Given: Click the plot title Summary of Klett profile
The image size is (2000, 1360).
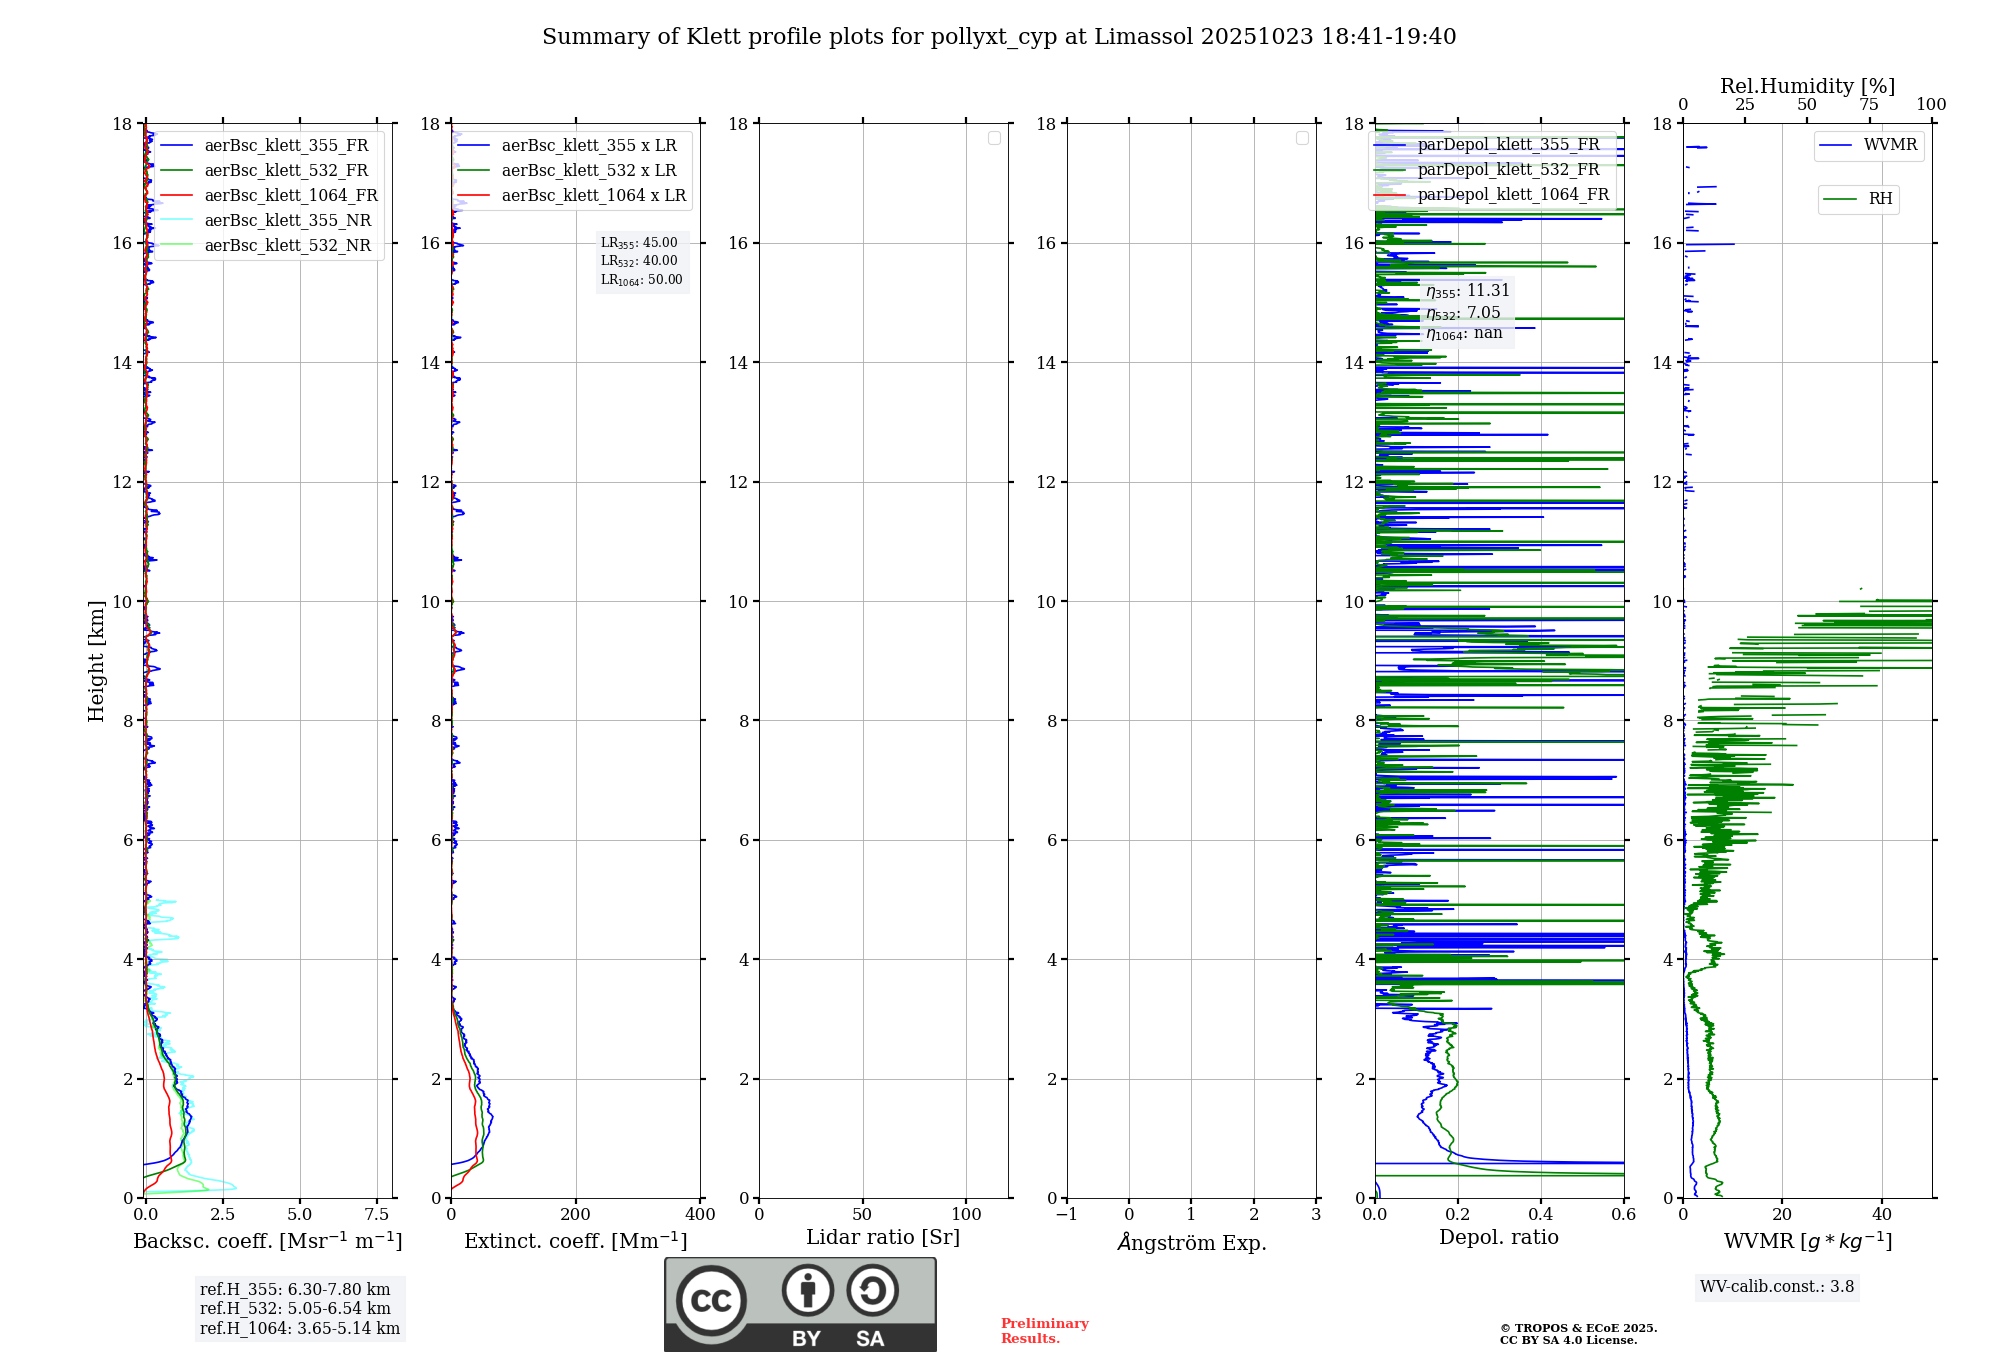Looking at the screenshot, I should click(999, 37).
